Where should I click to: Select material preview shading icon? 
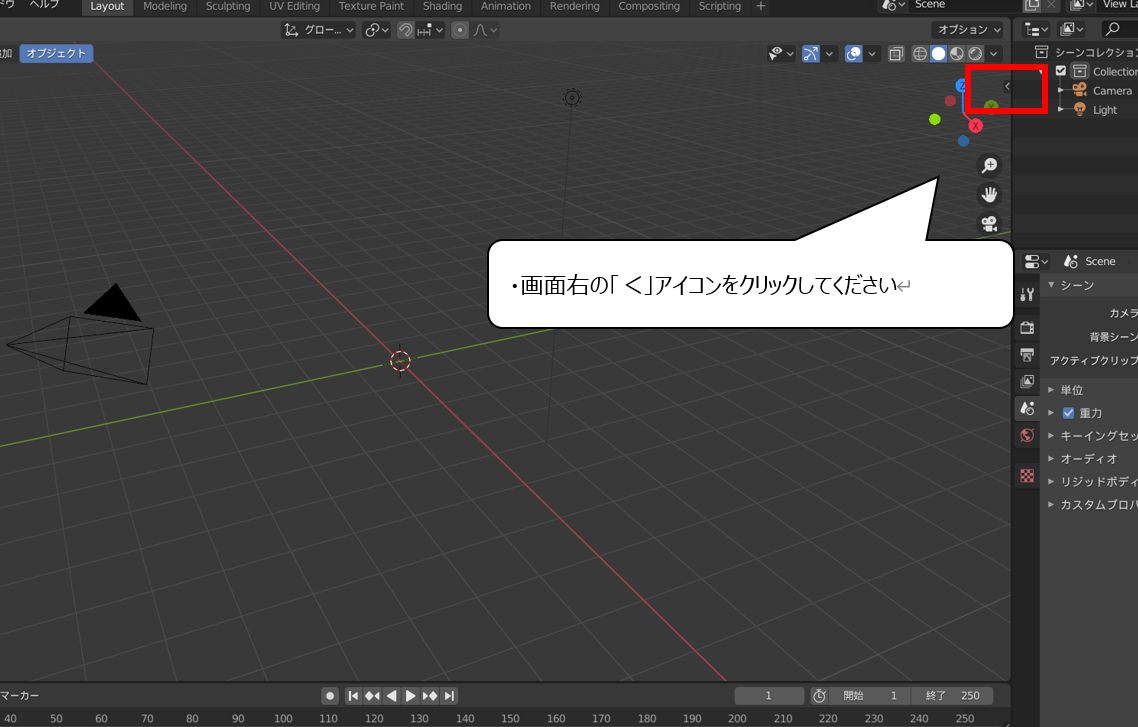tap(957, 54)
